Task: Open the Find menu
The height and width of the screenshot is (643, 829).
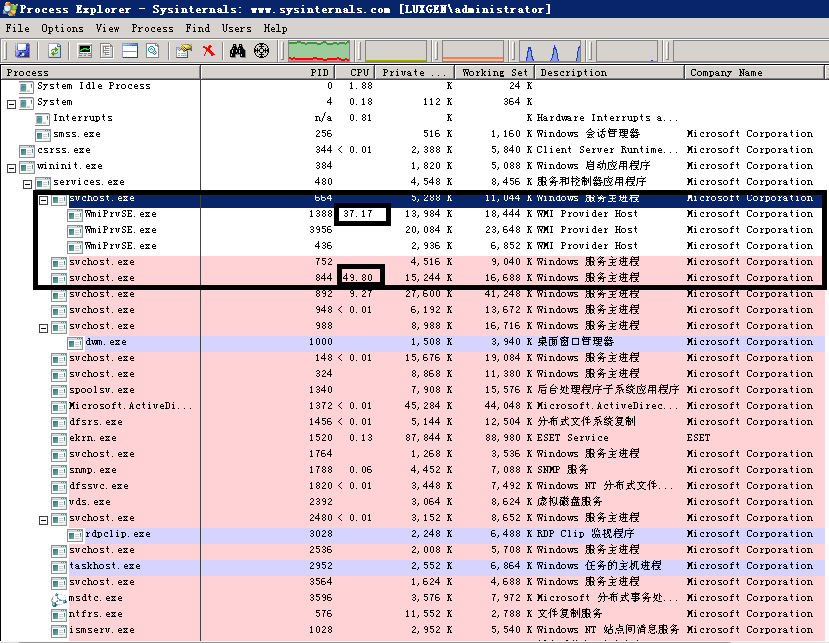Action: 197,28
